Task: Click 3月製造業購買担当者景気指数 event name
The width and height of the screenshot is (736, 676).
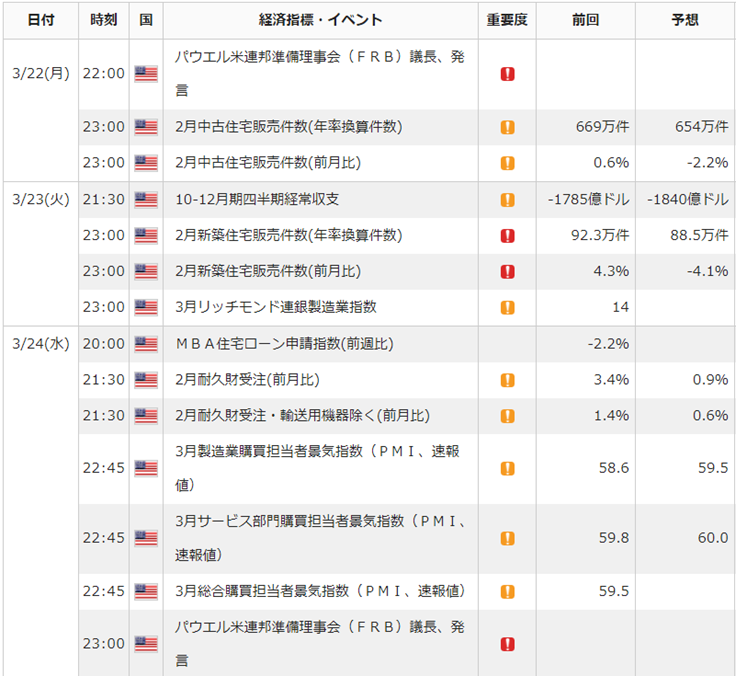Action: (317, 468)
